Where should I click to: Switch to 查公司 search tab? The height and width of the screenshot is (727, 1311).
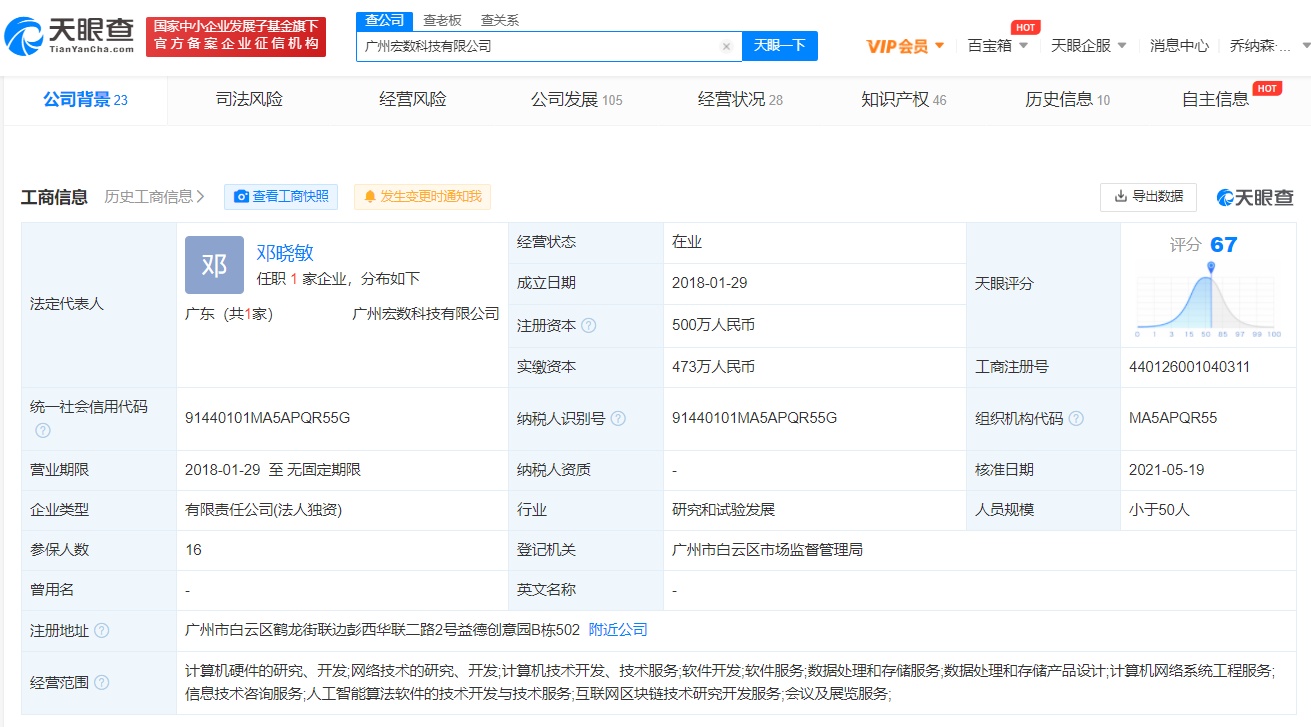tap(385, 20)
